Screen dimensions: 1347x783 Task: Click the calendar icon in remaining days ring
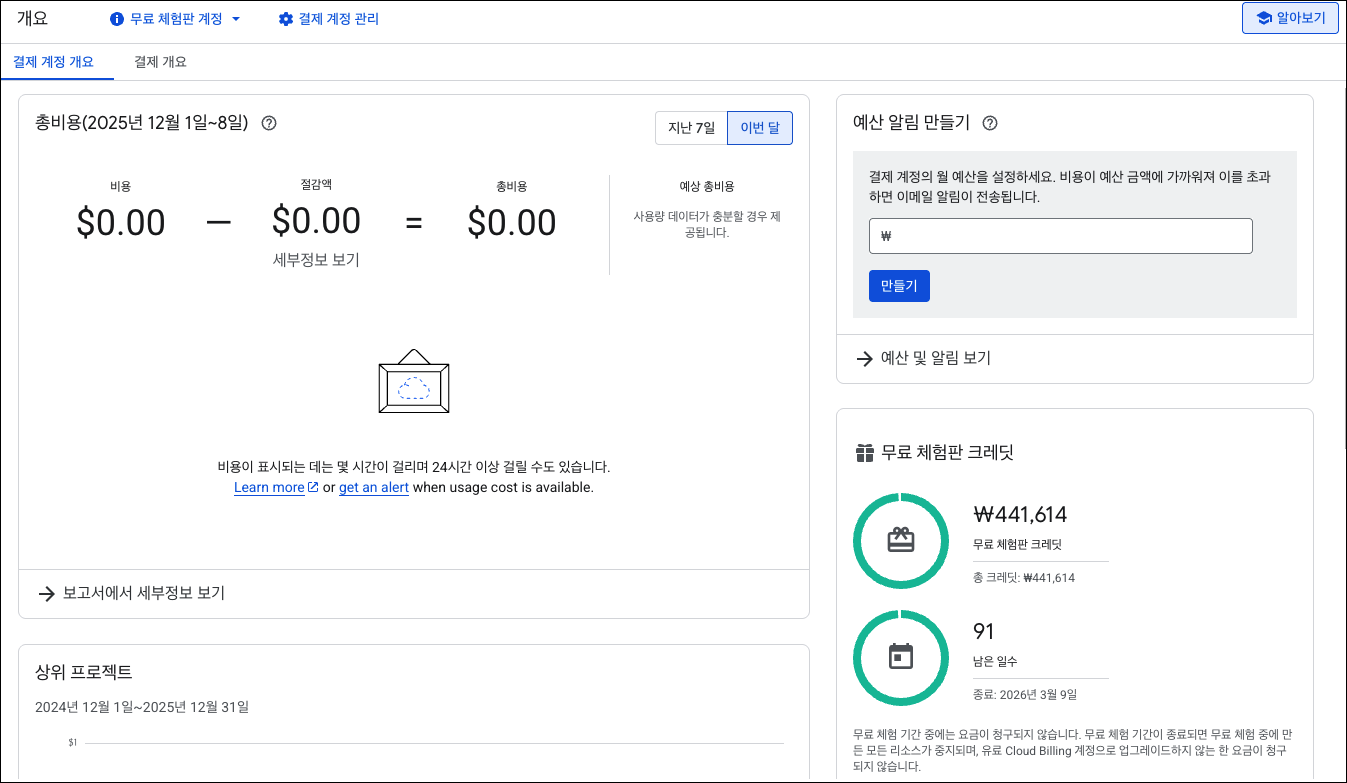click(901, 657)
